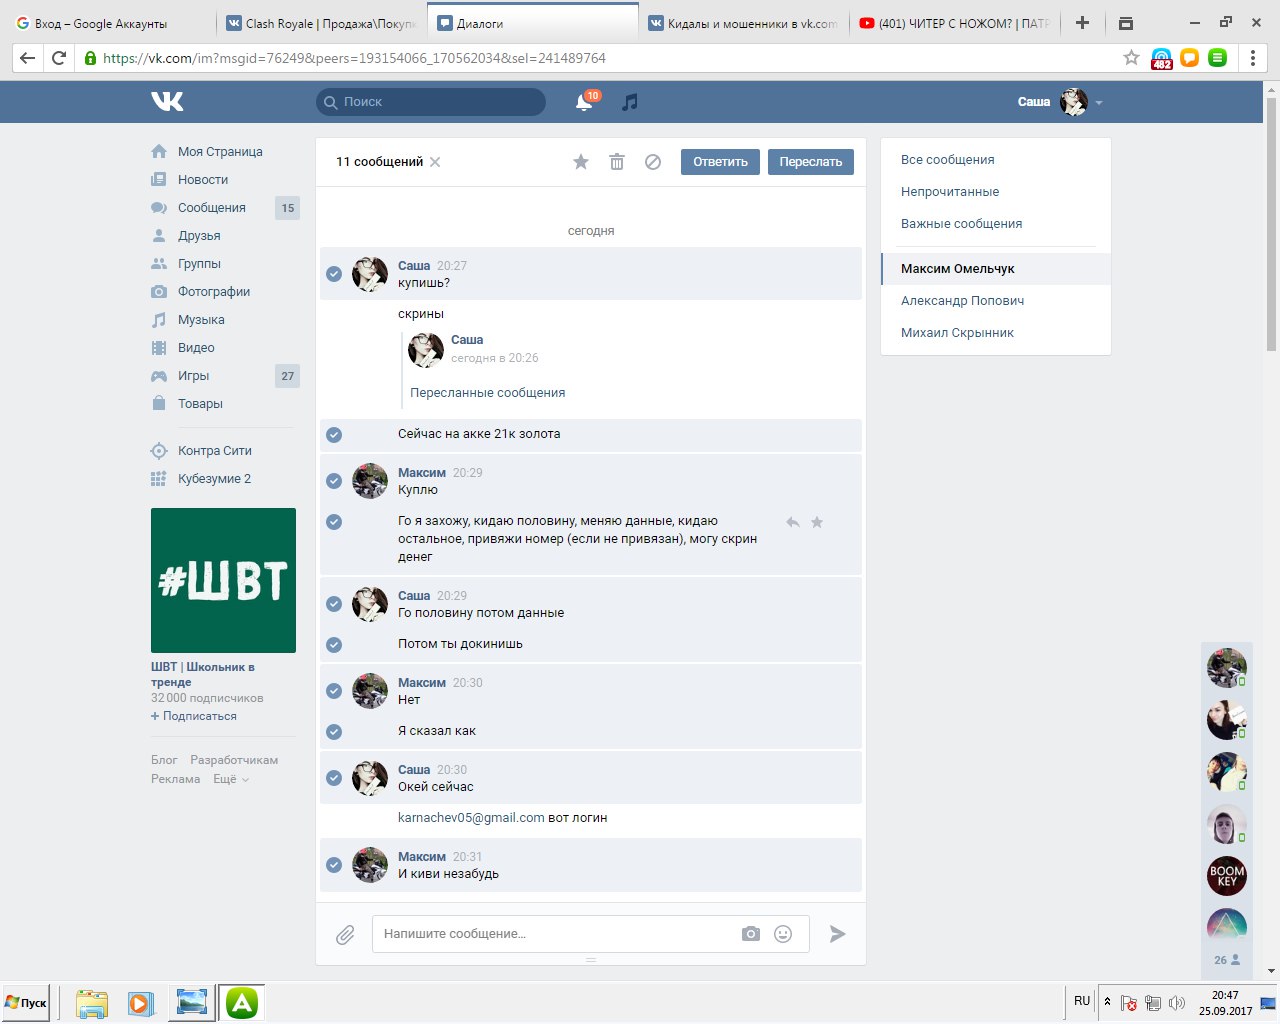Open the music player note icon
The image size is (1280, 1024).
click(629, 102)
